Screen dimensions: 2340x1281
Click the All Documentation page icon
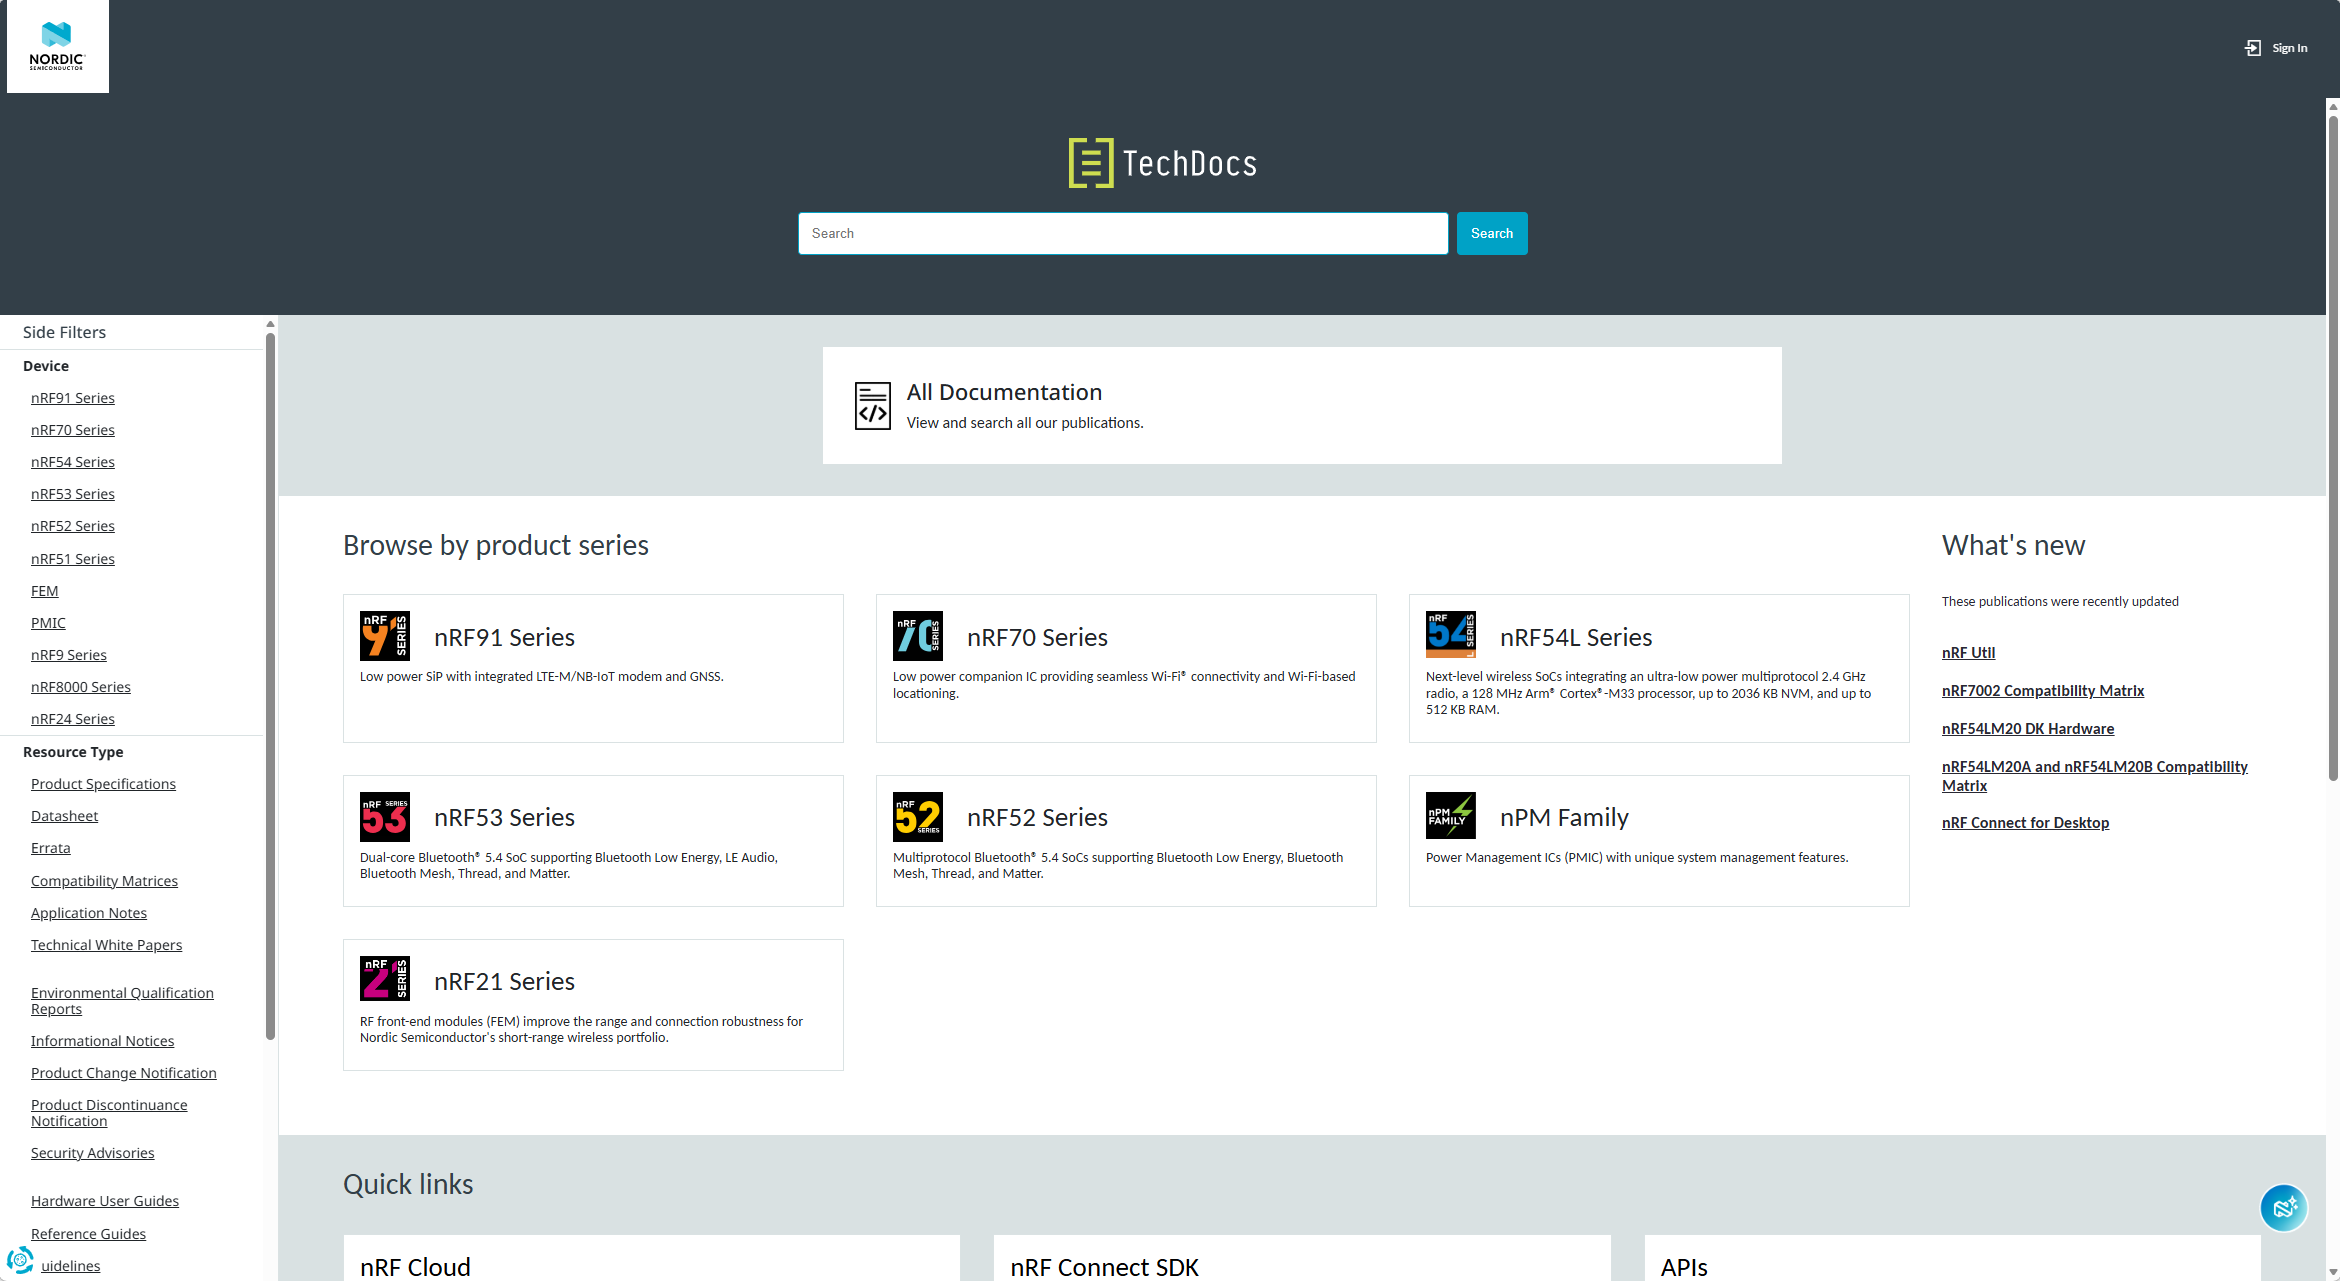873,405
